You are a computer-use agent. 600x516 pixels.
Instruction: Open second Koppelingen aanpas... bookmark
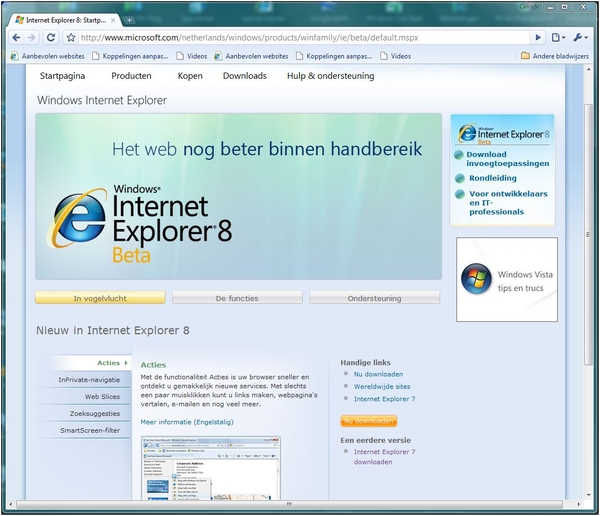coord(334,56)
